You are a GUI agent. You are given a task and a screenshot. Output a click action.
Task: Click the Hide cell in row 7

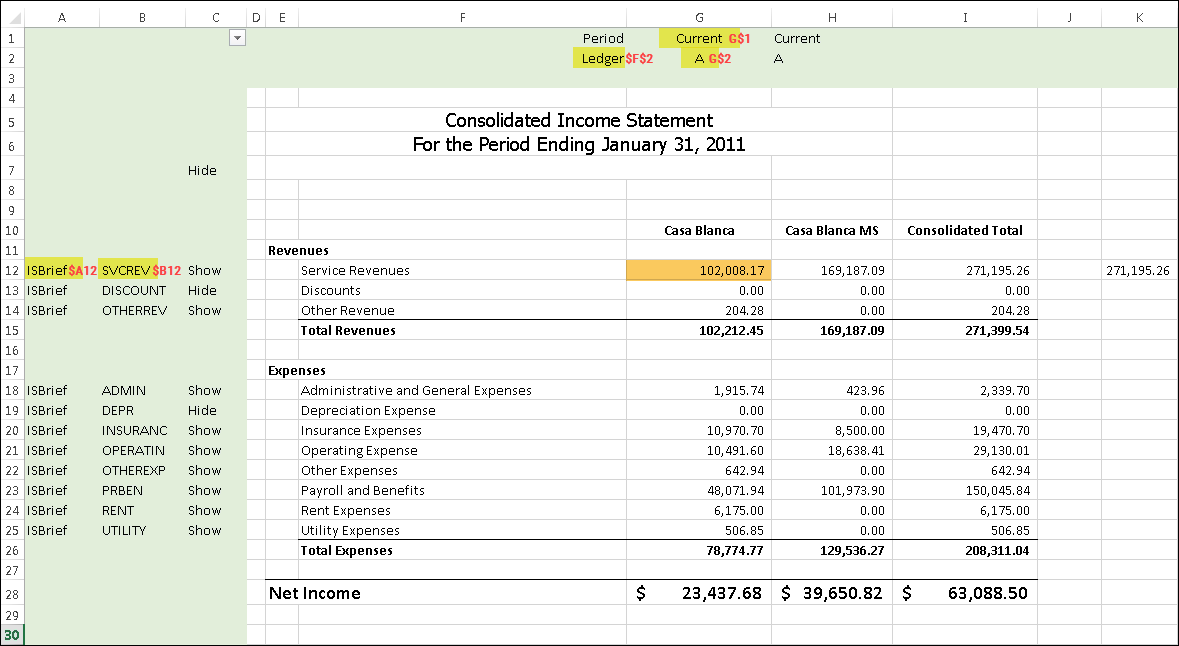pyautogui.click(x=202, y=170)
